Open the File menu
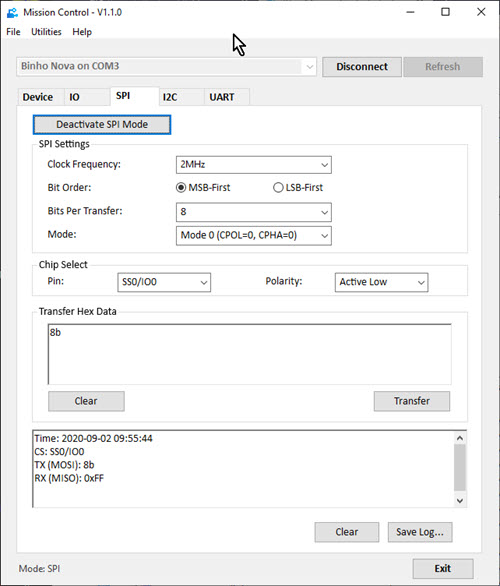The height and width of the screenshot is (586, 500). point(13,32)
